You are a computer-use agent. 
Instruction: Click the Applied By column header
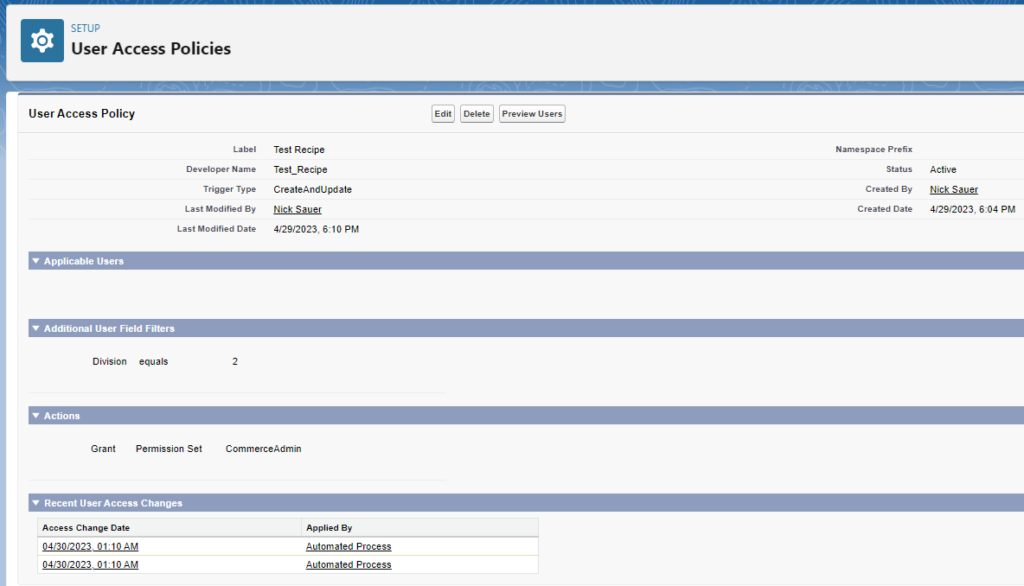tap(329, 527)
